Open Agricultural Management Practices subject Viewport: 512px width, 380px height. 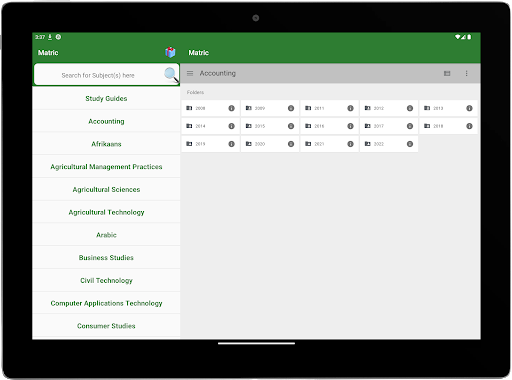point(106,167)
